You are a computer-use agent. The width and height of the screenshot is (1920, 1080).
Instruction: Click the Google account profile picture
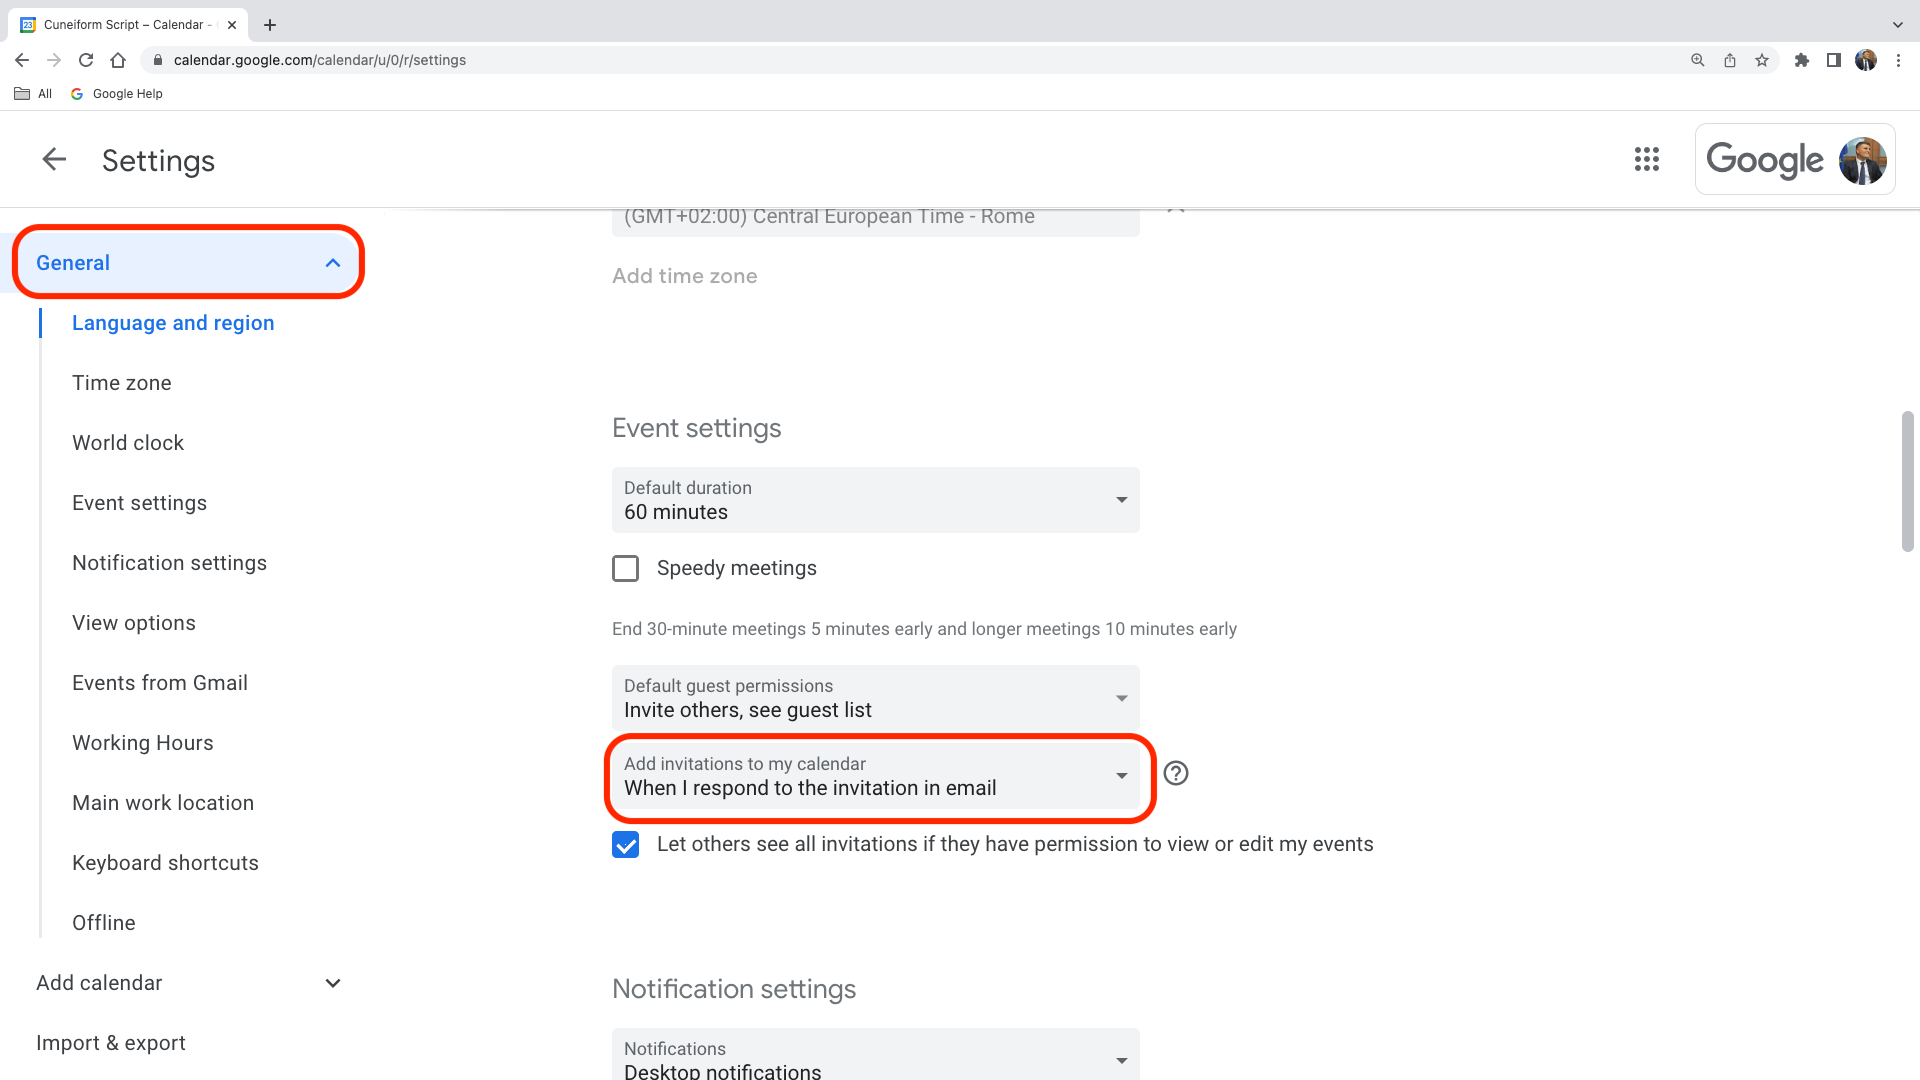[1862, 160]
